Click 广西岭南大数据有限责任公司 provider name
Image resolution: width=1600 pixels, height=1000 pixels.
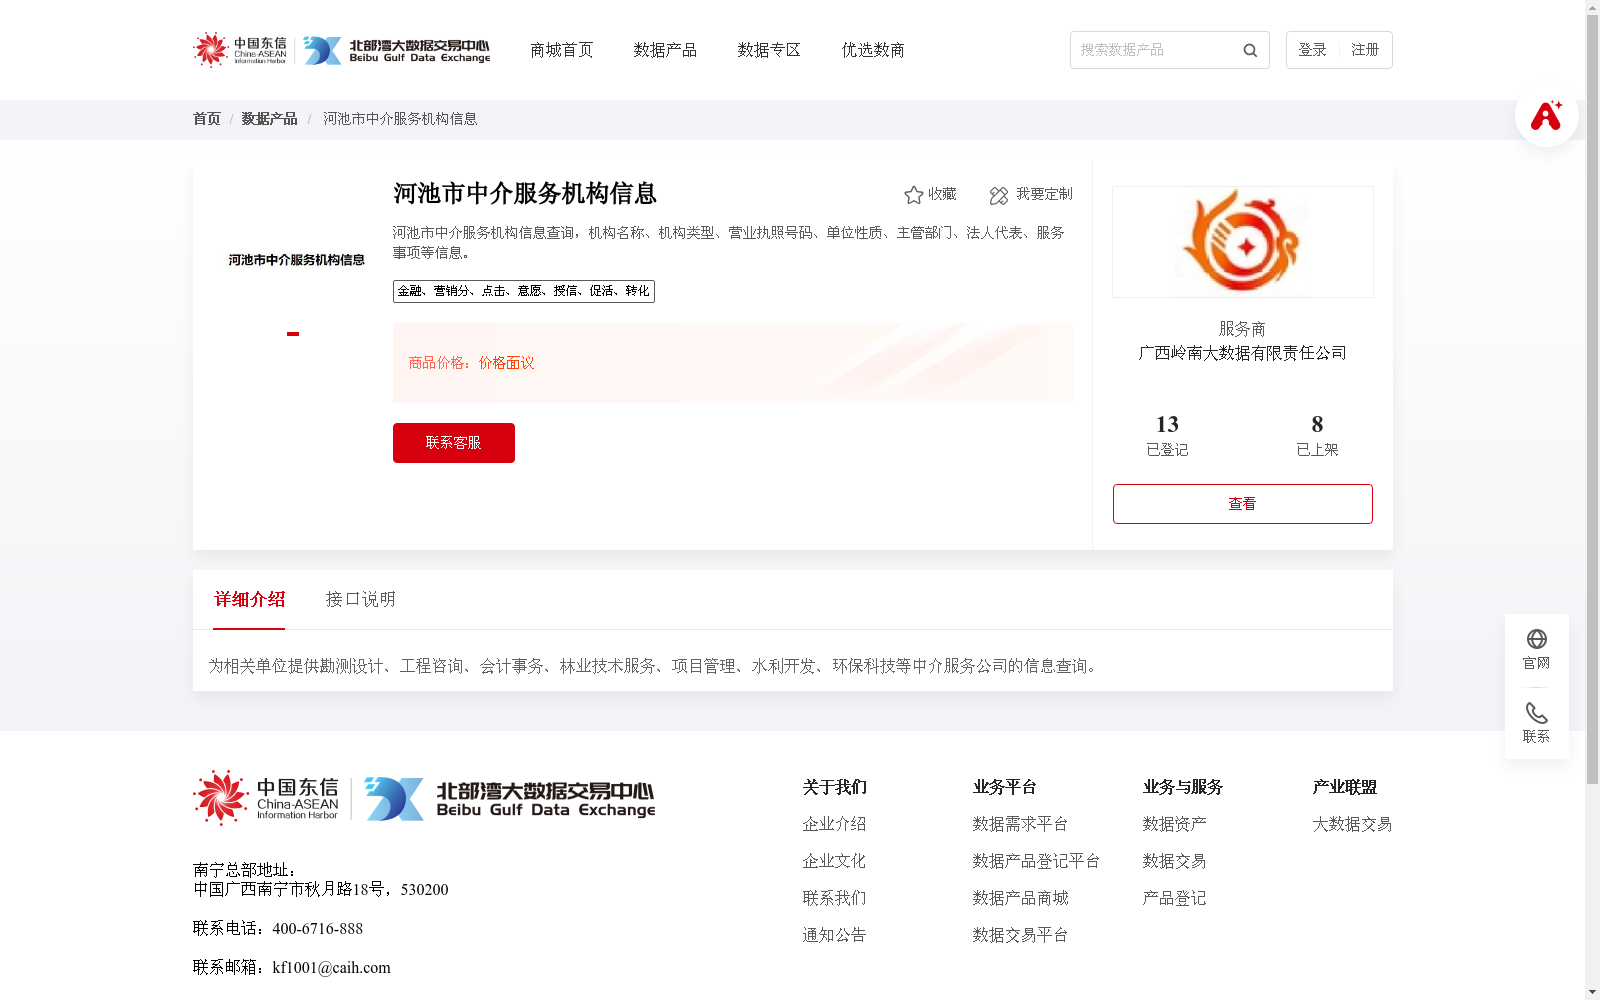[x=1243, y=353]
